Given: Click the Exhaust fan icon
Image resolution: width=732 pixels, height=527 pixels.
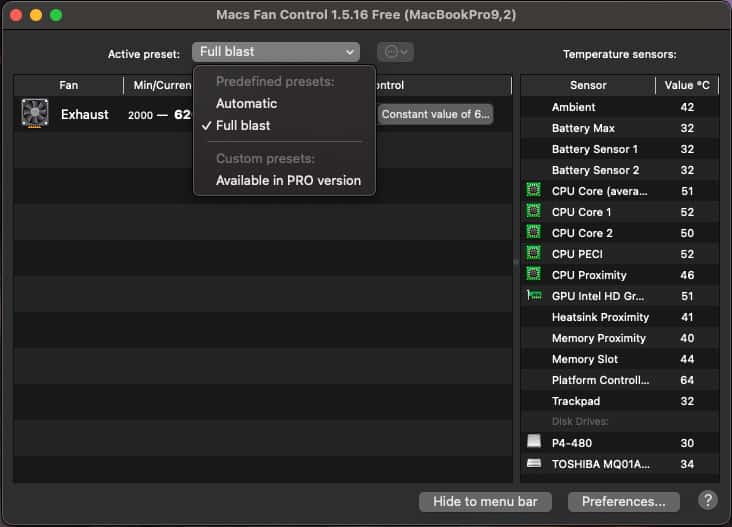Looking at the screenshot, I should (35, 113).
